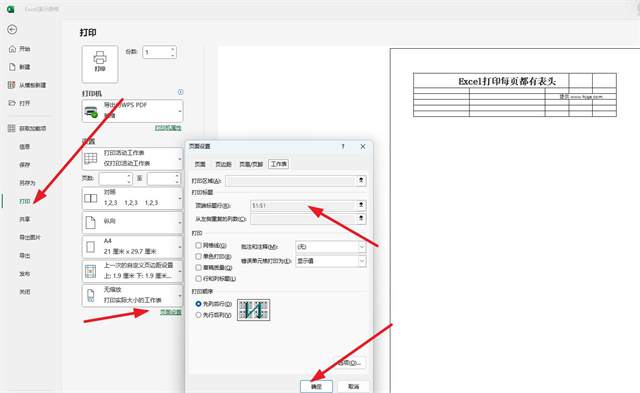Open the 对照 collation 1,2,3 dropdown
This screenshot has width=640, height=393.
coord(133,198)
